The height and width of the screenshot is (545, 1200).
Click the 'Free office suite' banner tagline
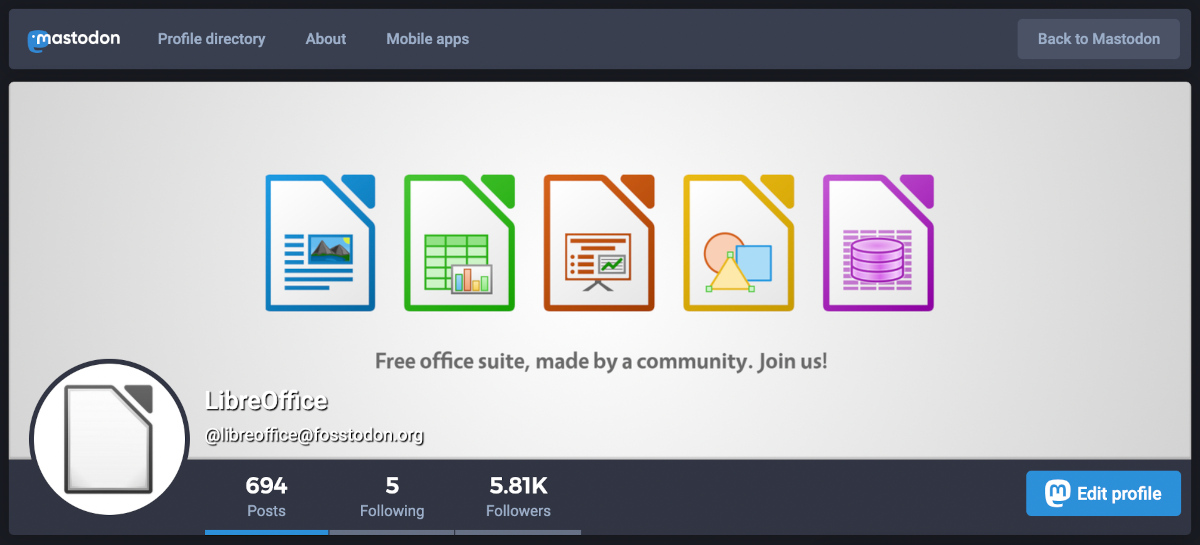pyautogui.click(x=601, y=361)
